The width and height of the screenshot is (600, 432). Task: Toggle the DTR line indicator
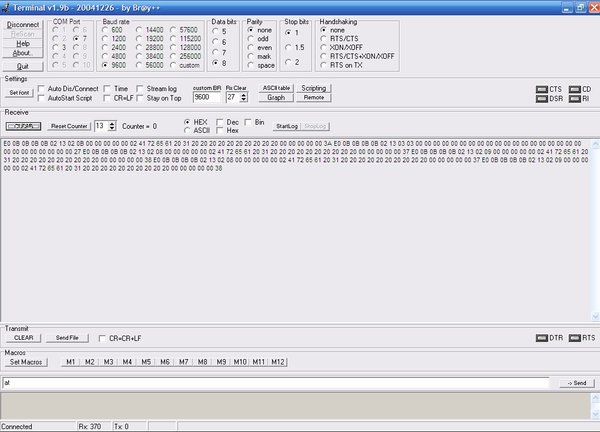click(541, 338)
